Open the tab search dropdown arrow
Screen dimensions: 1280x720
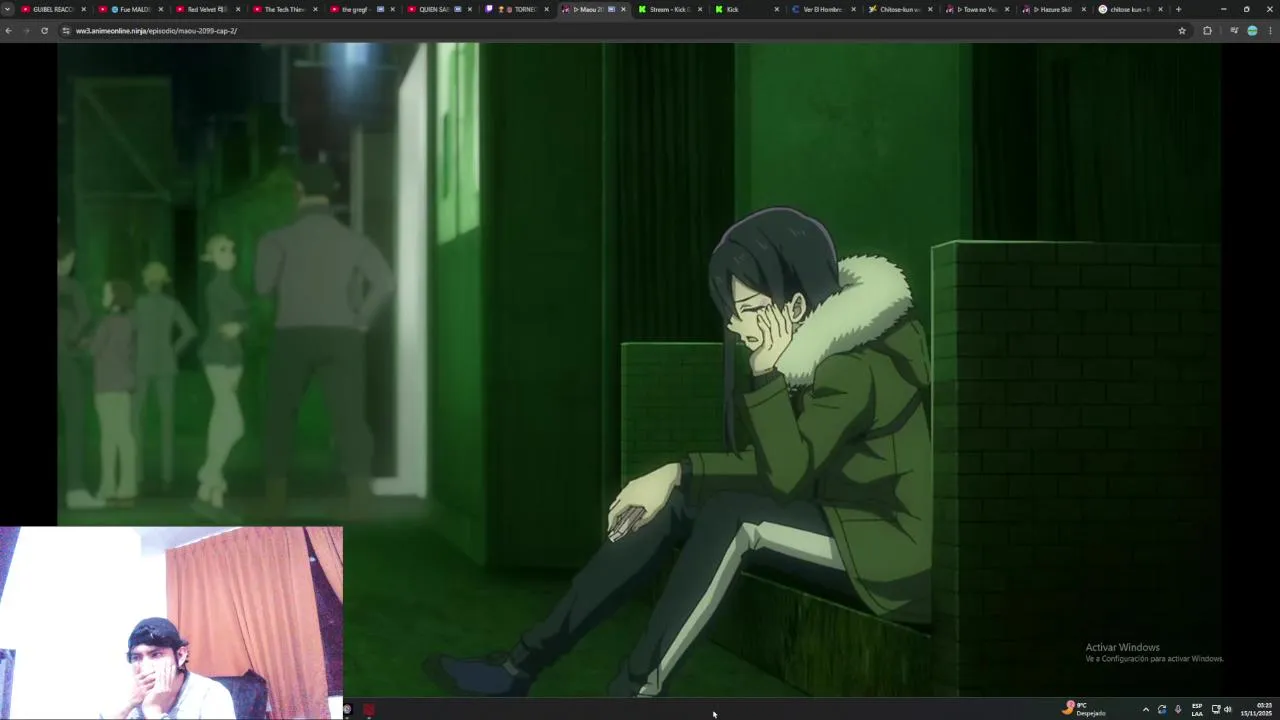click(x=8, y=9)
